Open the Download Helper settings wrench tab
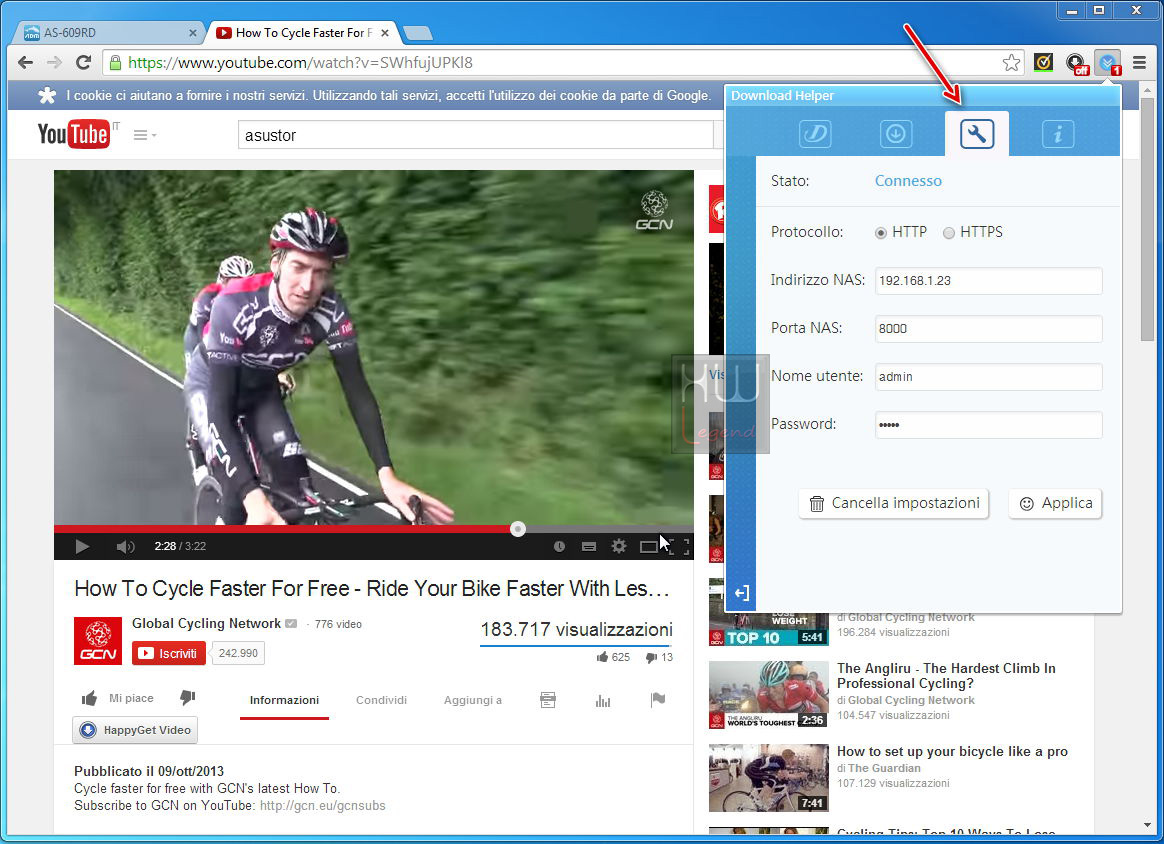 976,134
